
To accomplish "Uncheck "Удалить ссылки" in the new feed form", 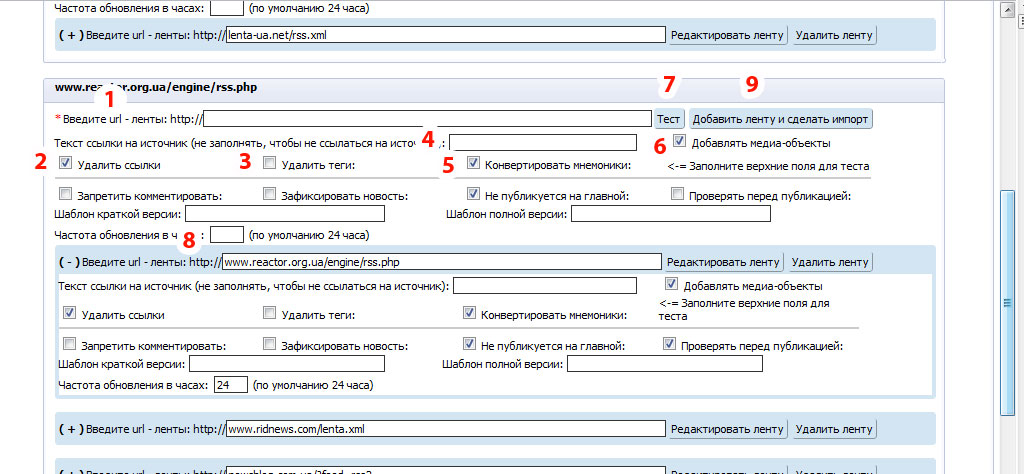I will (x=66, y=163).
